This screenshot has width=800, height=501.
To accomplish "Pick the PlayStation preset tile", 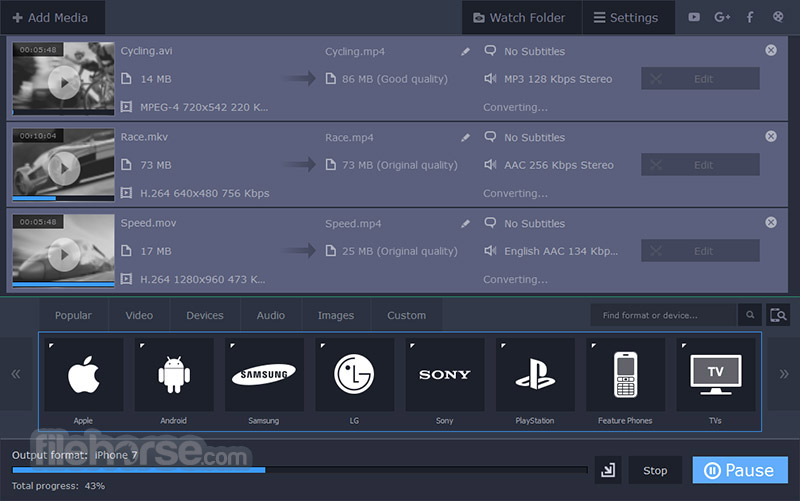I will [535, 374].
